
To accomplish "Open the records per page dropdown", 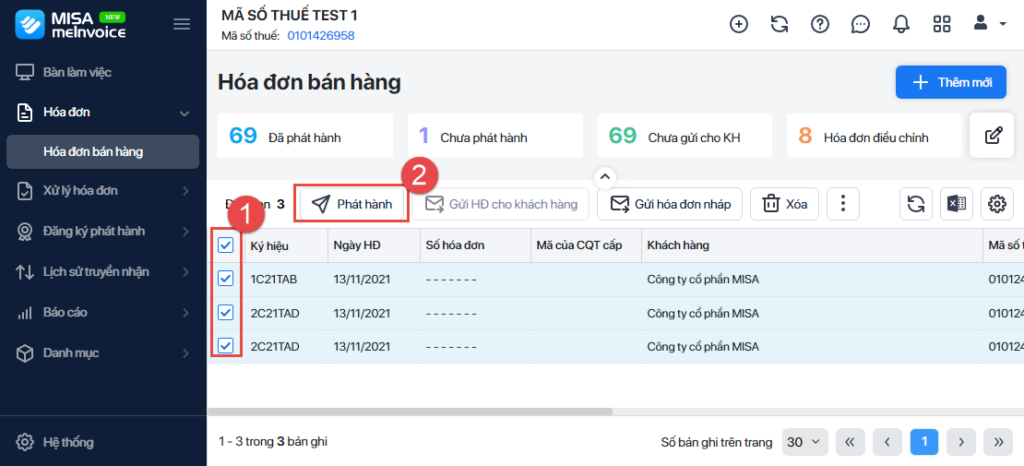I will point(806,441).
